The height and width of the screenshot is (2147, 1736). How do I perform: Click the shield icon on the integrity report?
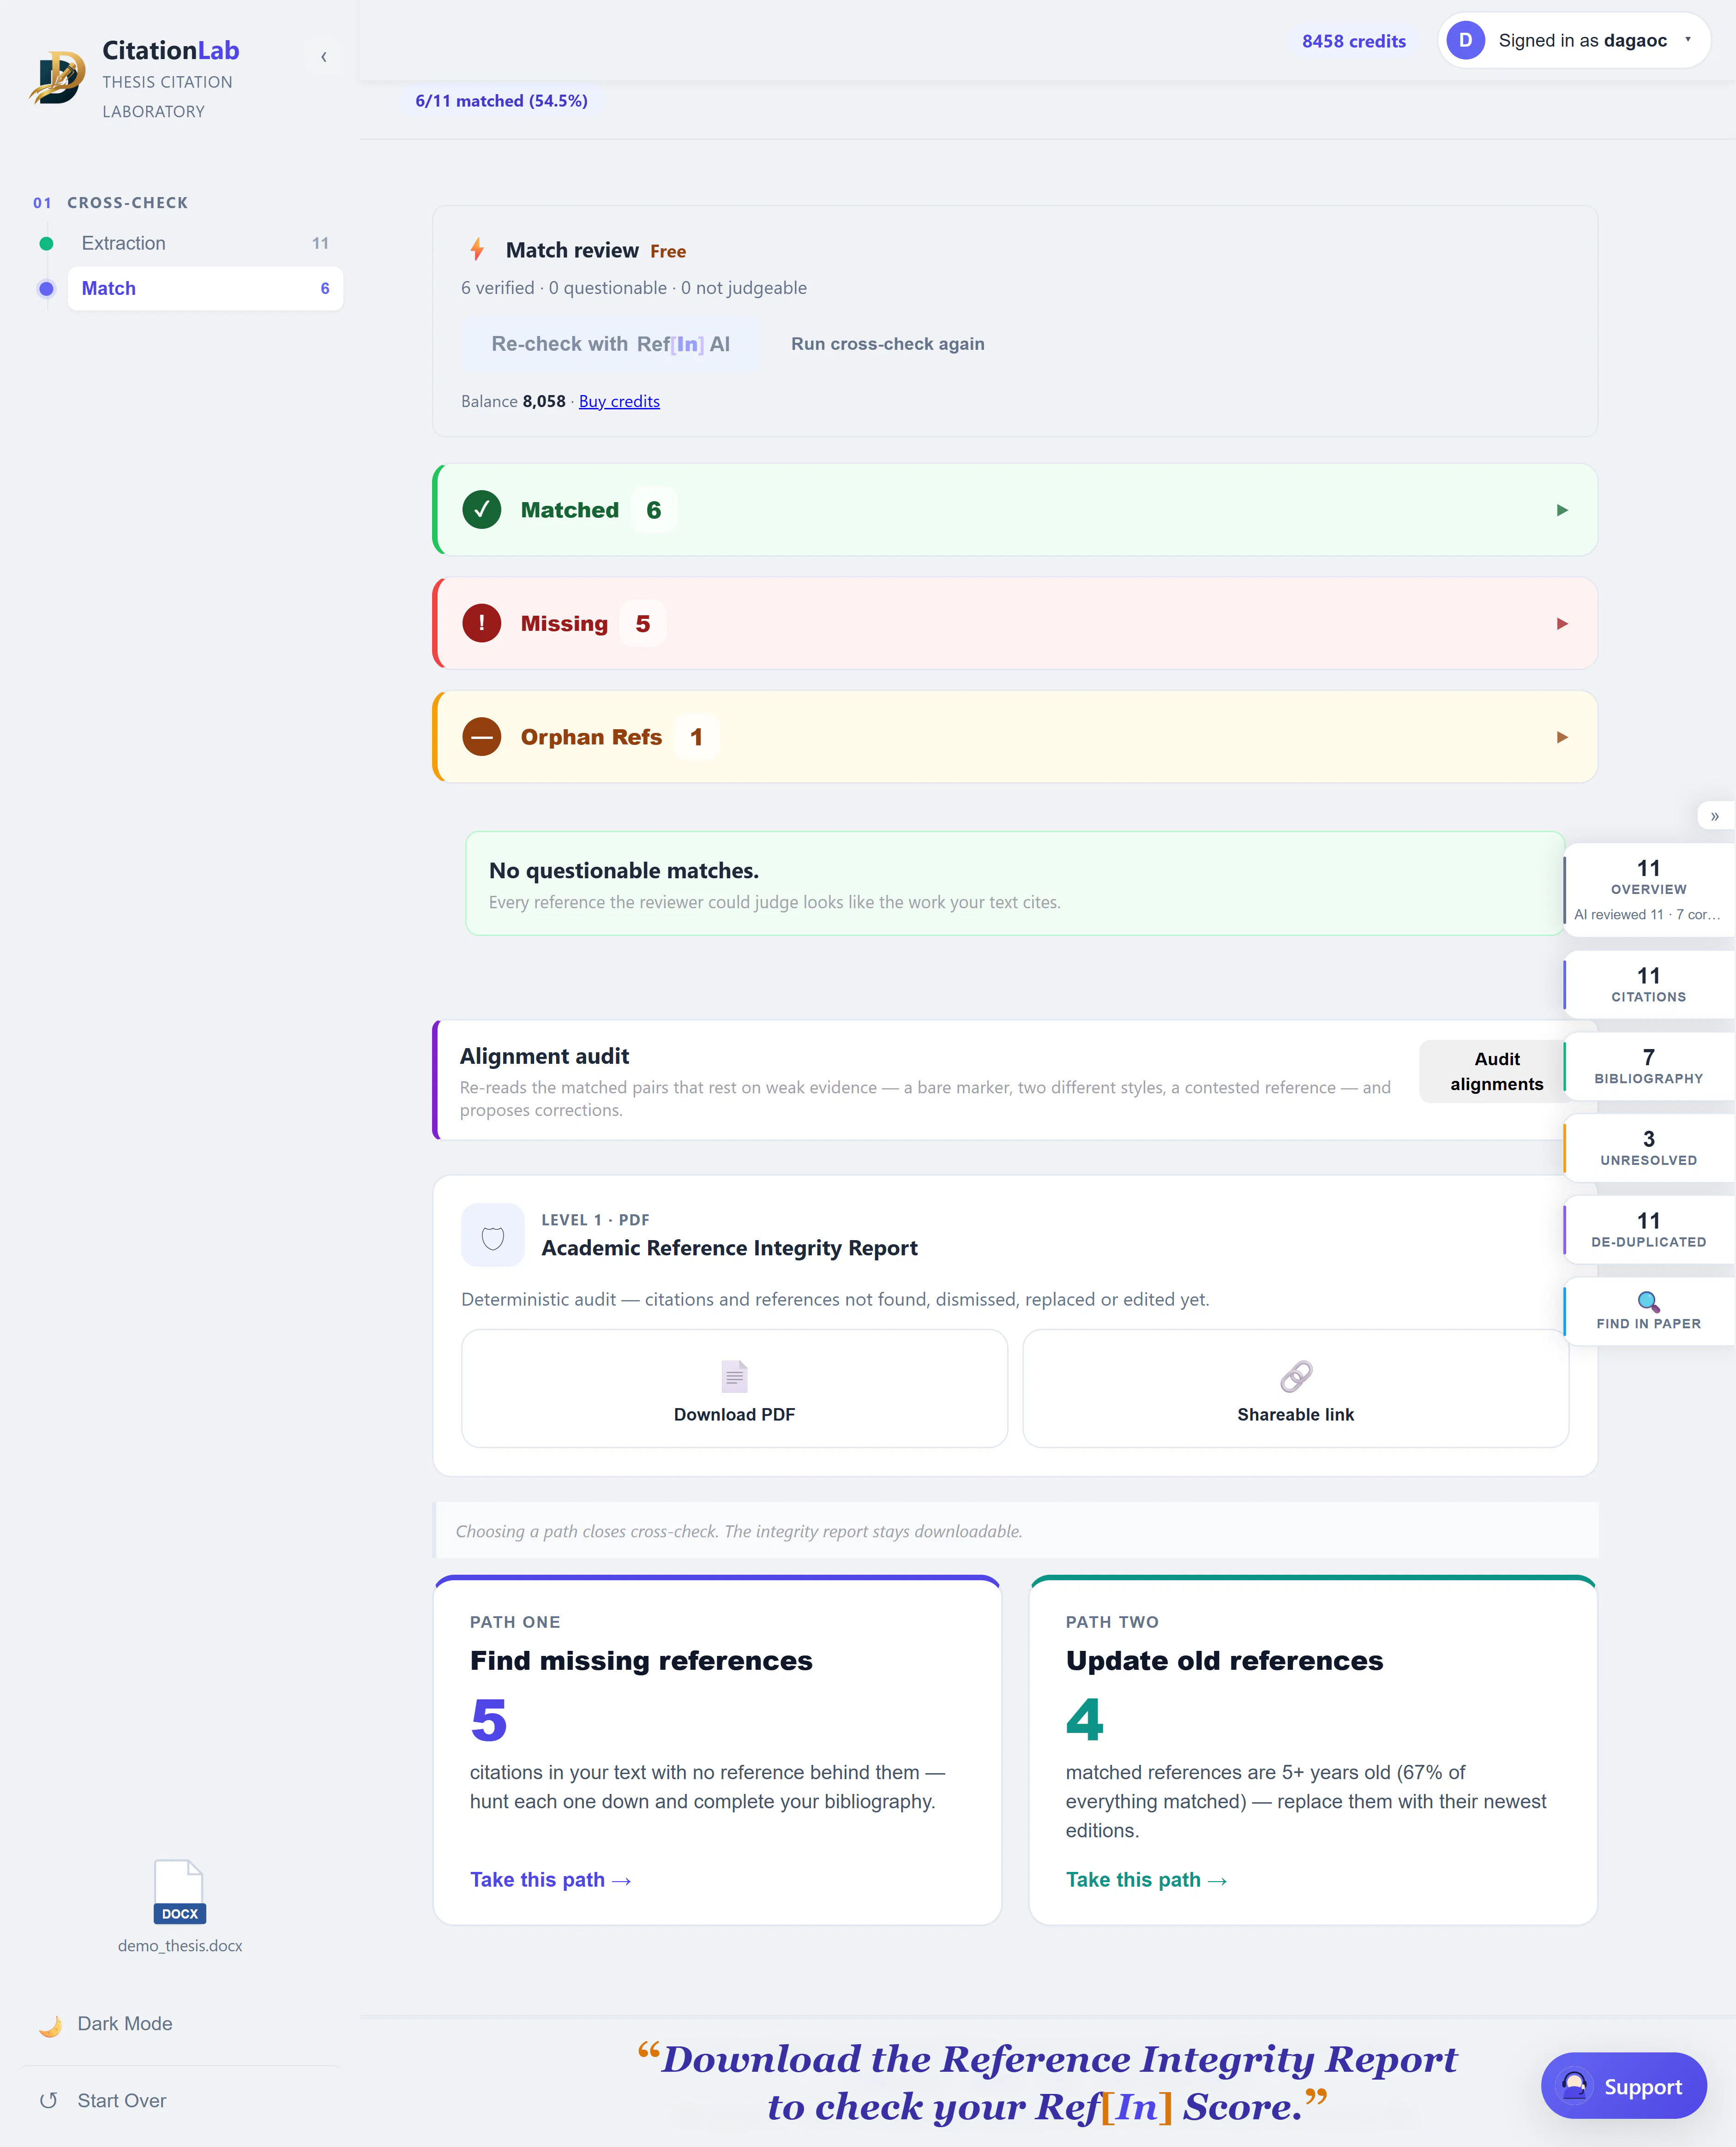click(493, 1236)
